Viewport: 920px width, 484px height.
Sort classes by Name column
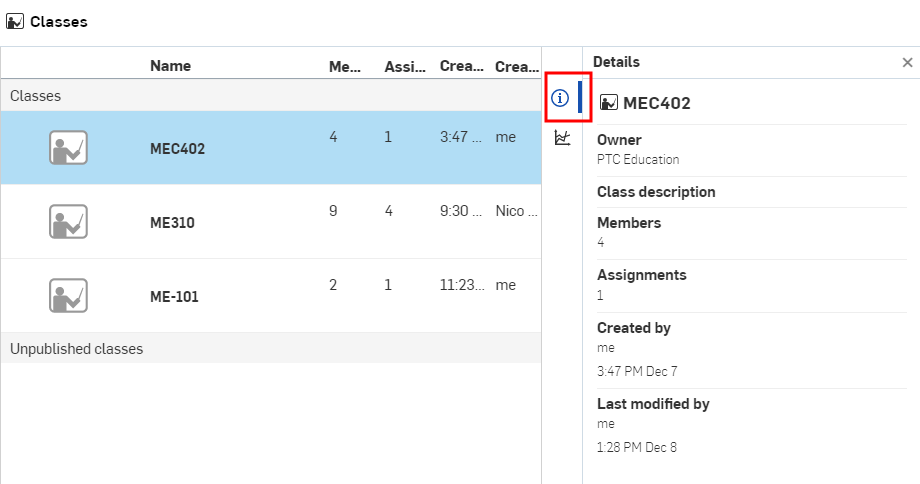[170, 66]
